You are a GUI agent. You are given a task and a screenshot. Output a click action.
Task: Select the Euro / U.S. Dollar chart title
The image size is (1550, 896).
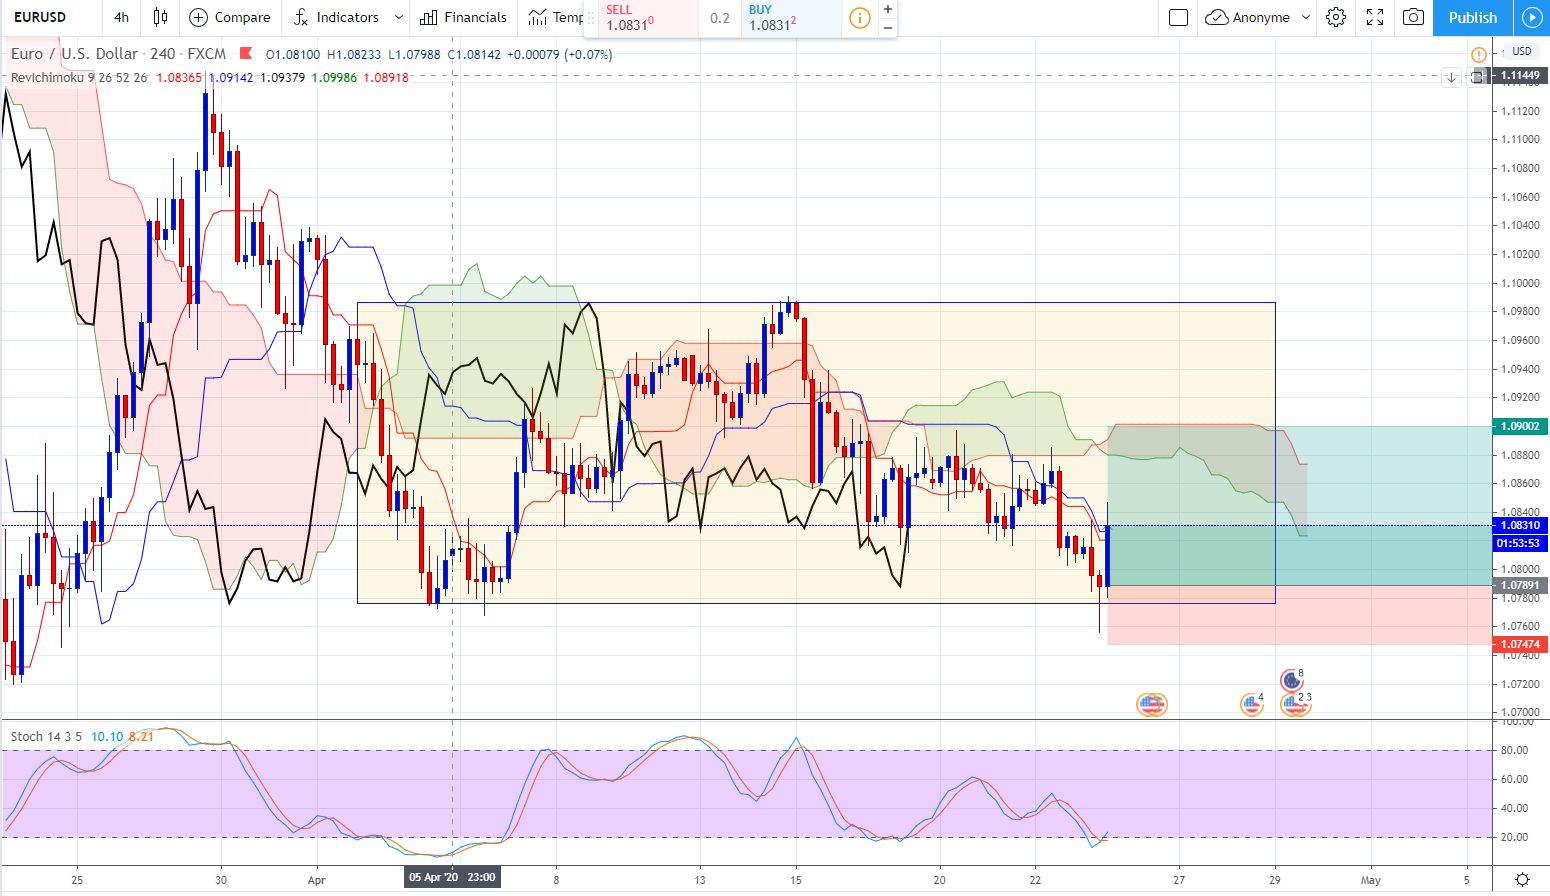click(x=118, y=54)
